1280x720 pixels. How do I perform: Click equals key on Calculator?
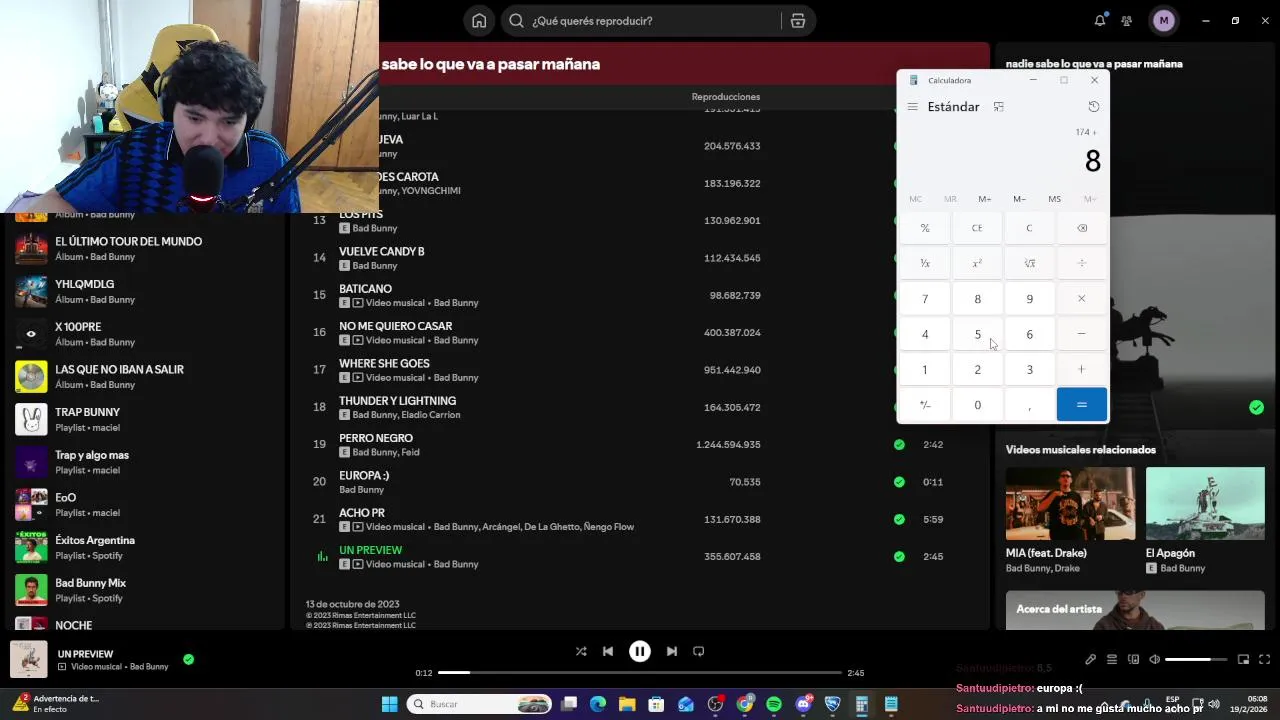[1081, 405]
